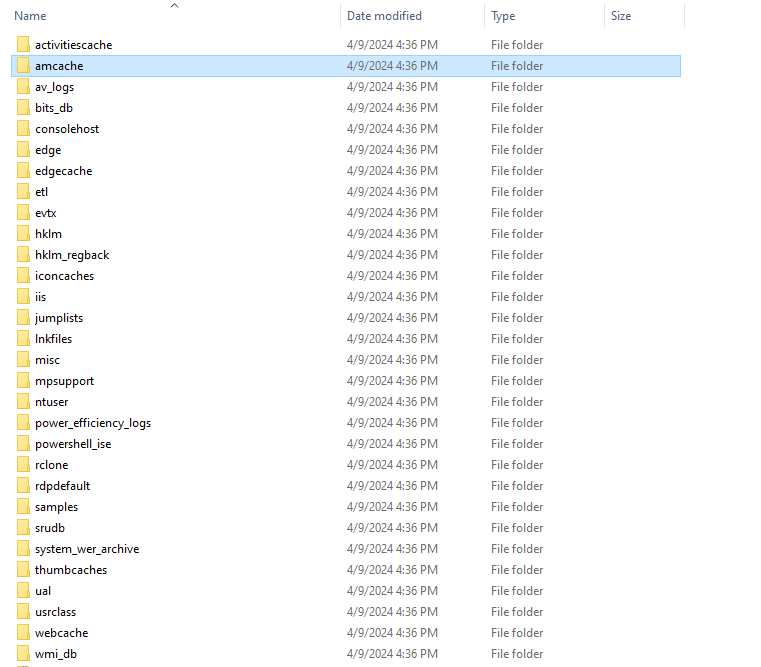Sort by the Type column header
The height and width of the screenshot is (667, 761).
[x=503, y=16]
